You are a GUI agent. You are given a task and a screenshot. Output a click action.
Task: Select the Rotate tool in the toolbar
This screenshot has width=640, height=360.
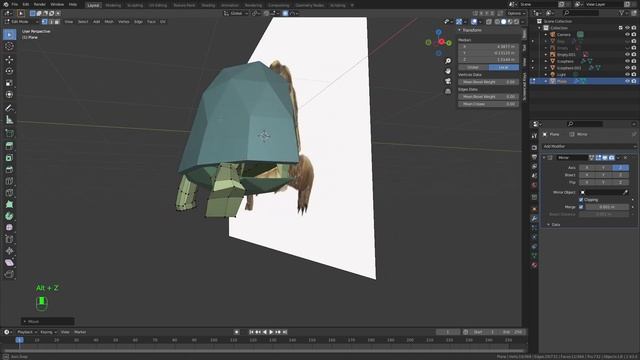coord(9,71)
